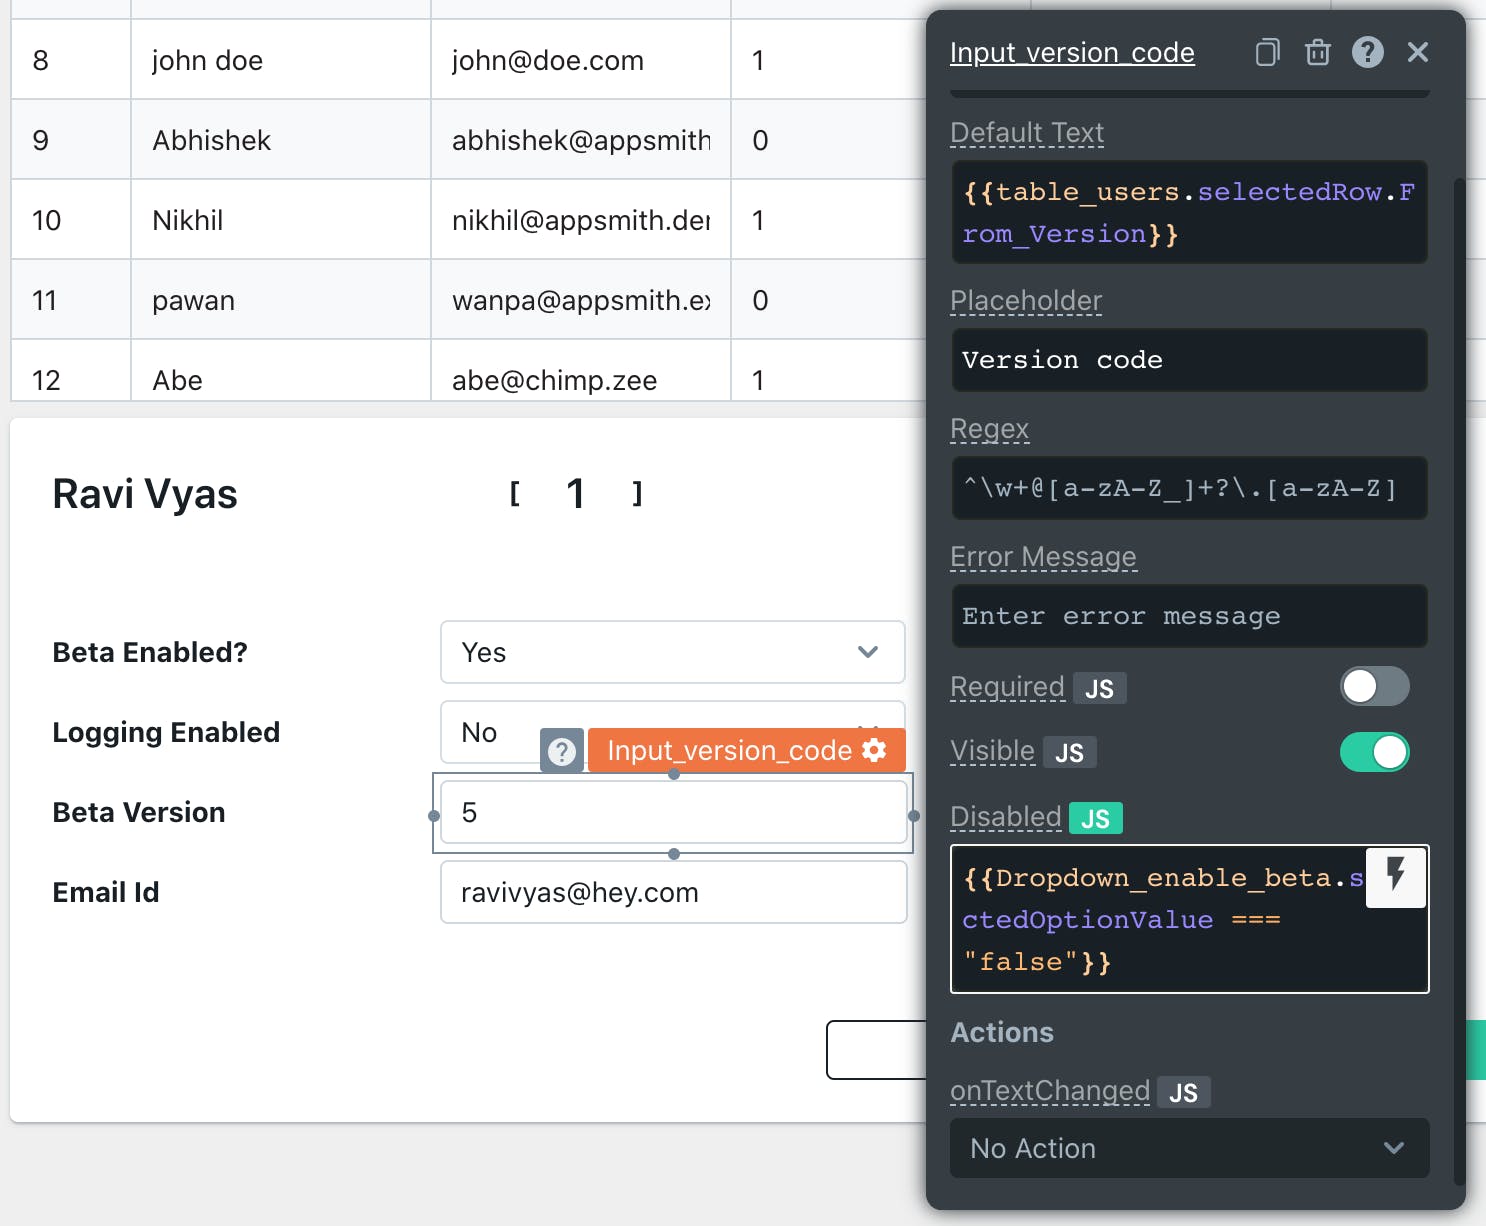Screen dimensions: 1486x1226
Task: Click the Input_version_code title link
Action: click(x=1072, y=52)
